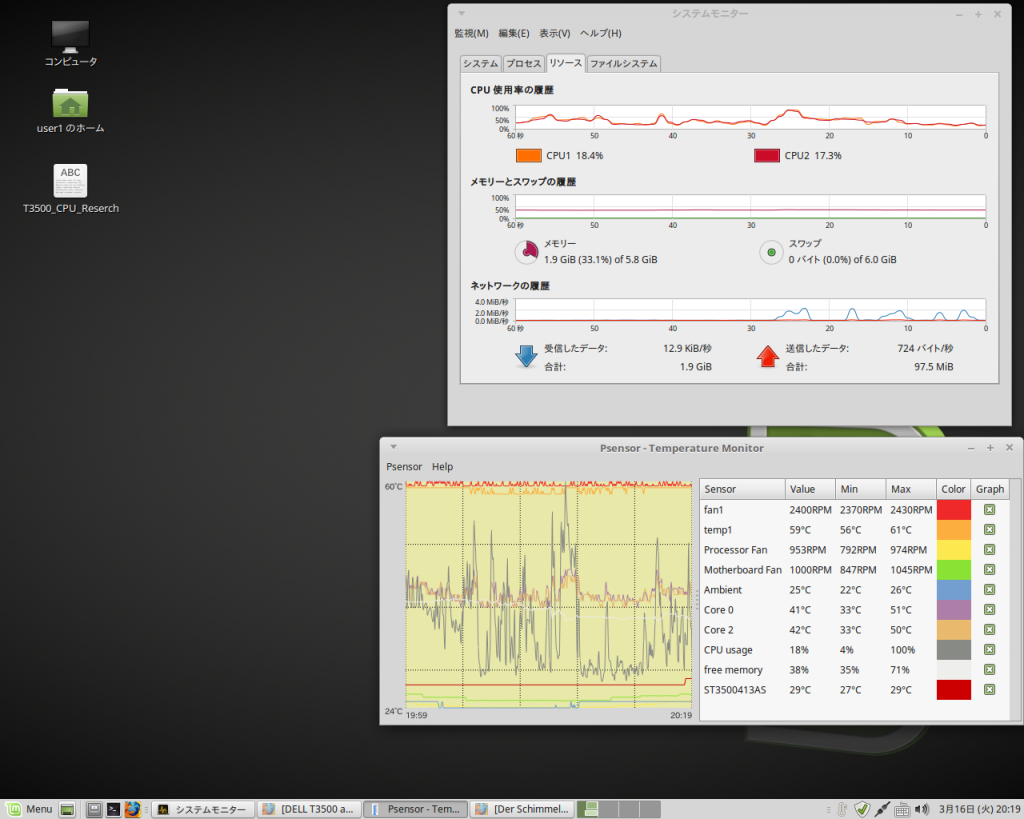Open the システムモニター window menu arrow
Viewport: 1024px width, 819px height.
point(460,14)
